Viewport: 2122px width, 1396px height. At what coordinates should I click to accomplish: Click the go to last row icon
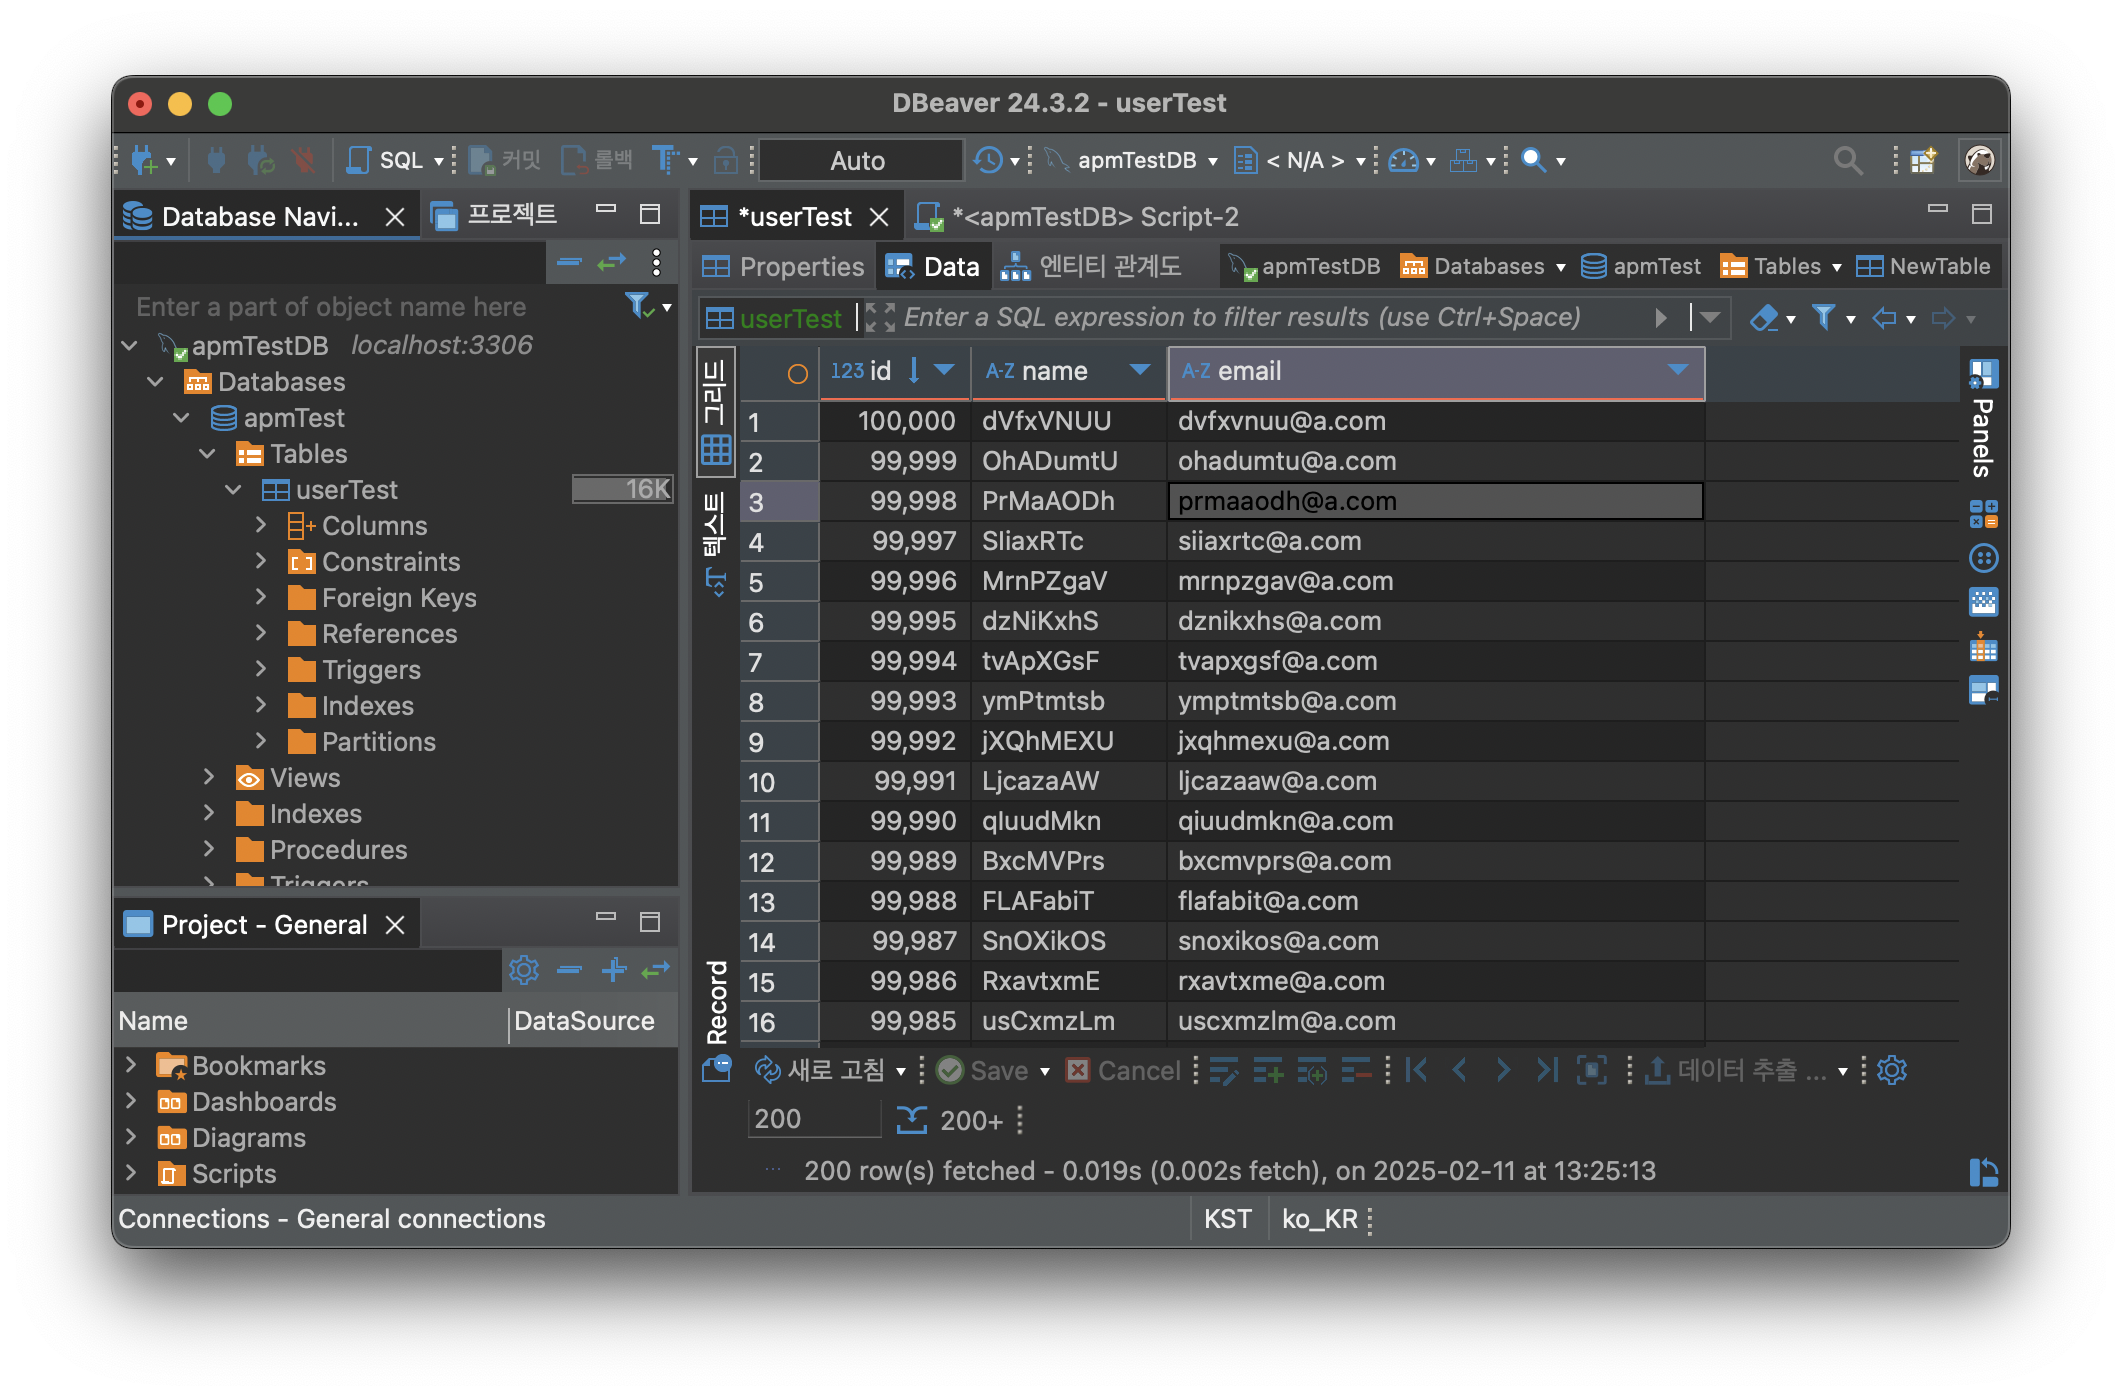(1546, 1070)
